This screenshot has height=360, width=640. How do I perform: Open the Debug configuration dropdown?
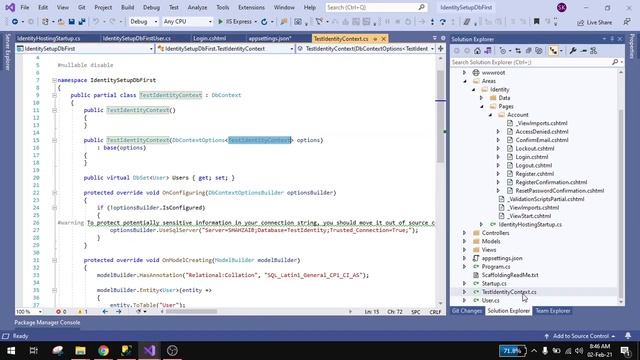[x=144, y=22]
